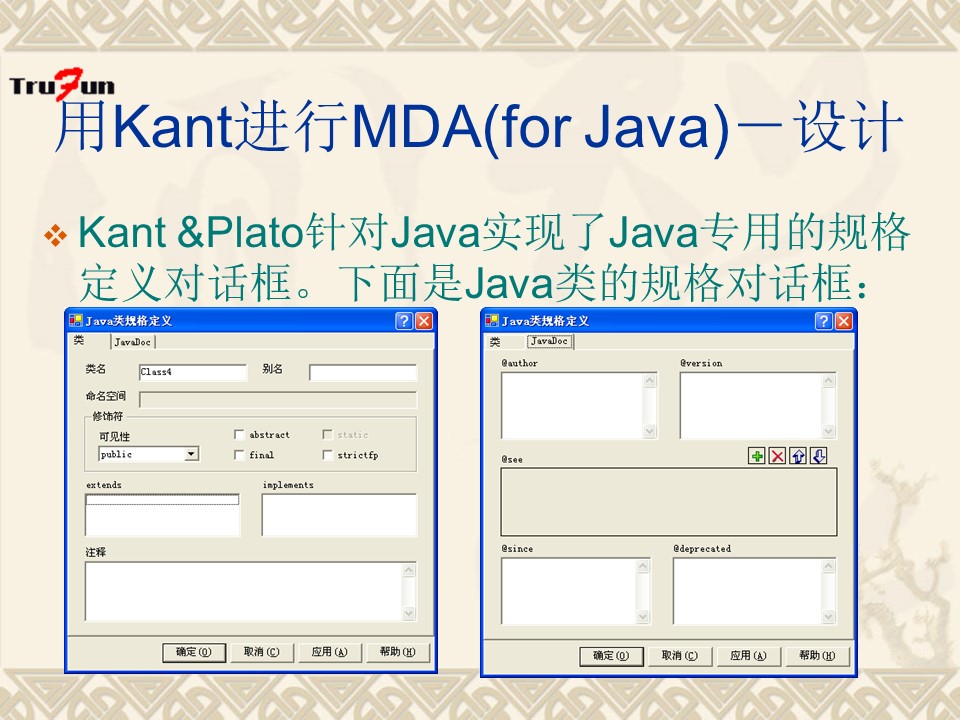
Task: Click the 命名空间 field
Action: 278,400
